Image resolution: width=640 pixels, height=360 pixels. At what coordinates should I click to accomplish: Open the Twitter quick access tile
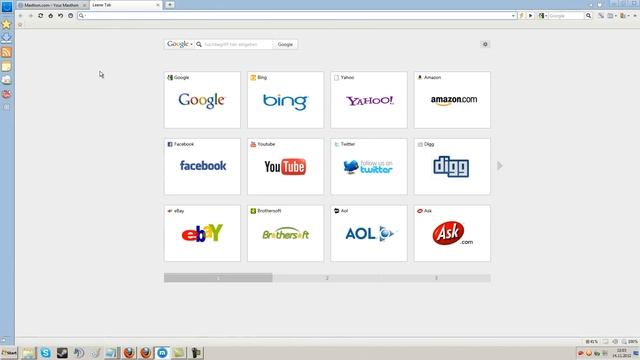(x=369, y=167)
